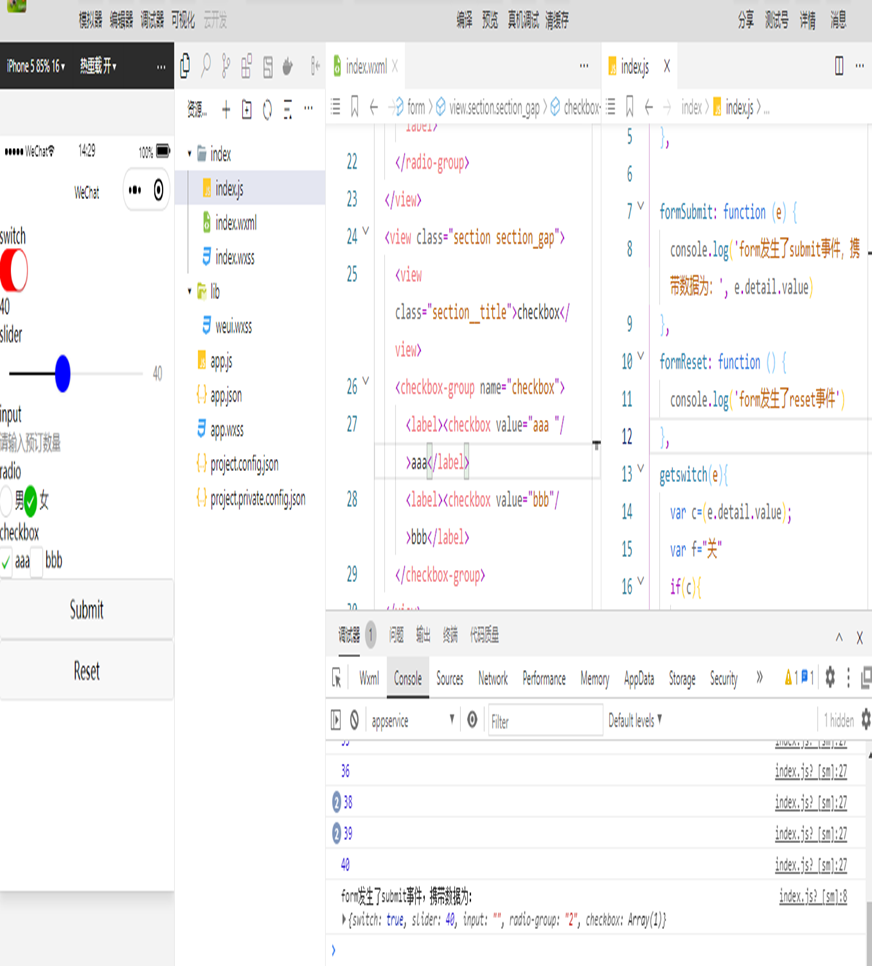Switch to the 问题 panel tab
Image resolution: width=872 pixels, height=966 pixels.
coord(396,635)
